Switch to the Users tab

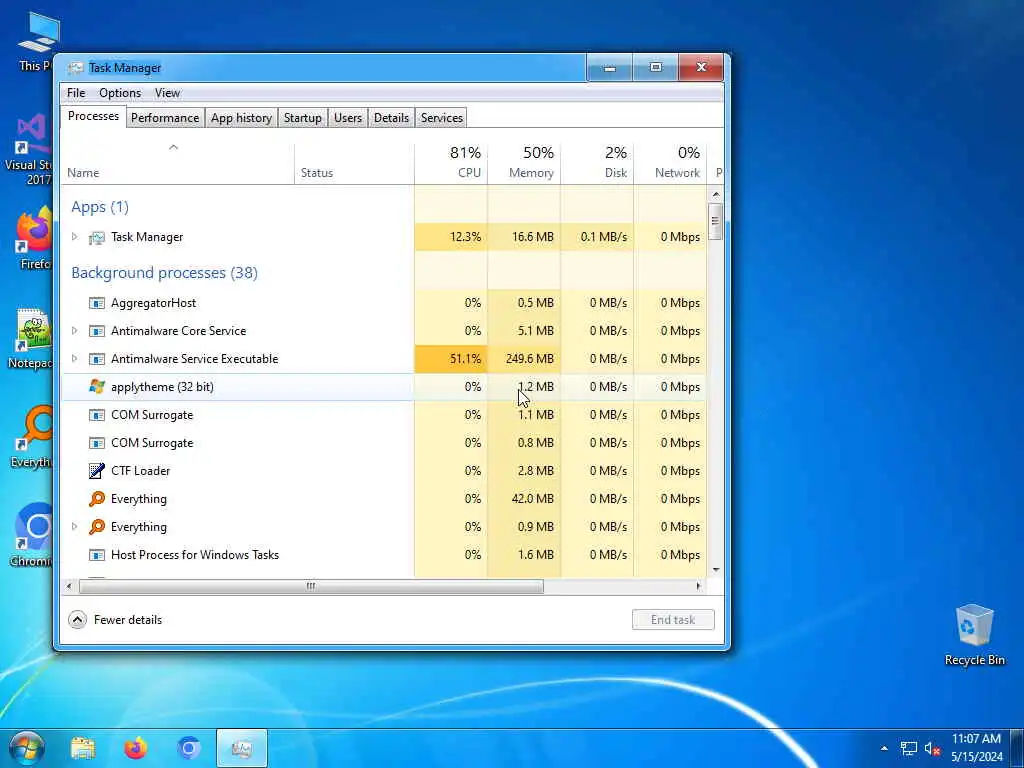coord(347,118)
